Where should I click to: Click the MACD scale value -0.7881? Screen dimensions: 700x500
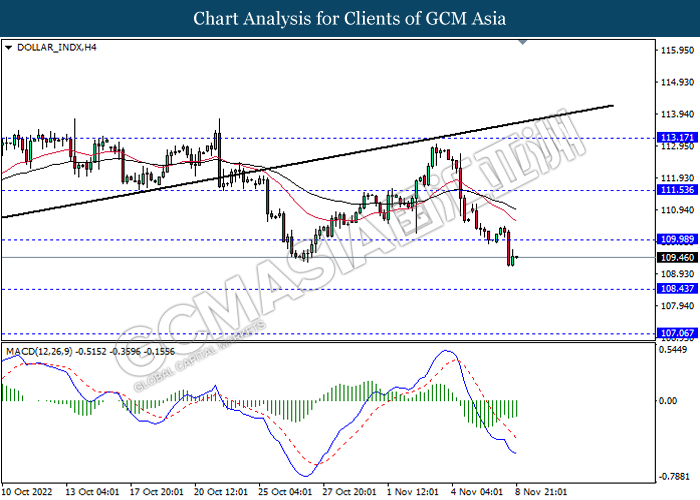click(x=674, y=477)
